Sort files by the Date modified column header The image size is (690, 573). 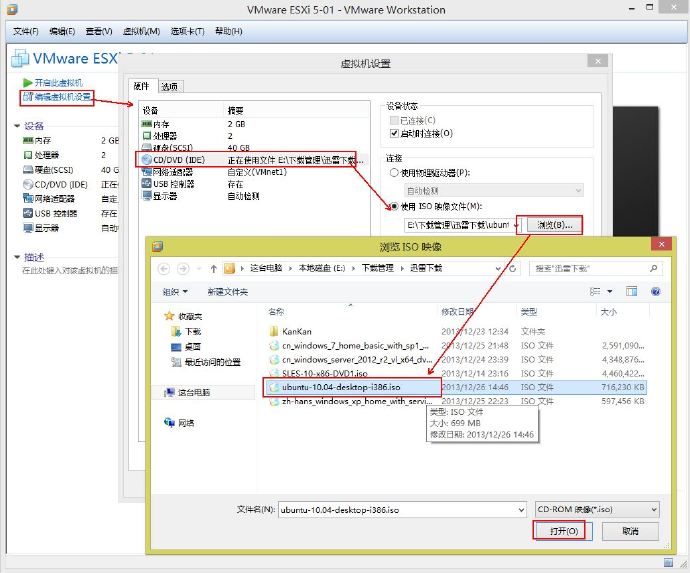[477, 312]
